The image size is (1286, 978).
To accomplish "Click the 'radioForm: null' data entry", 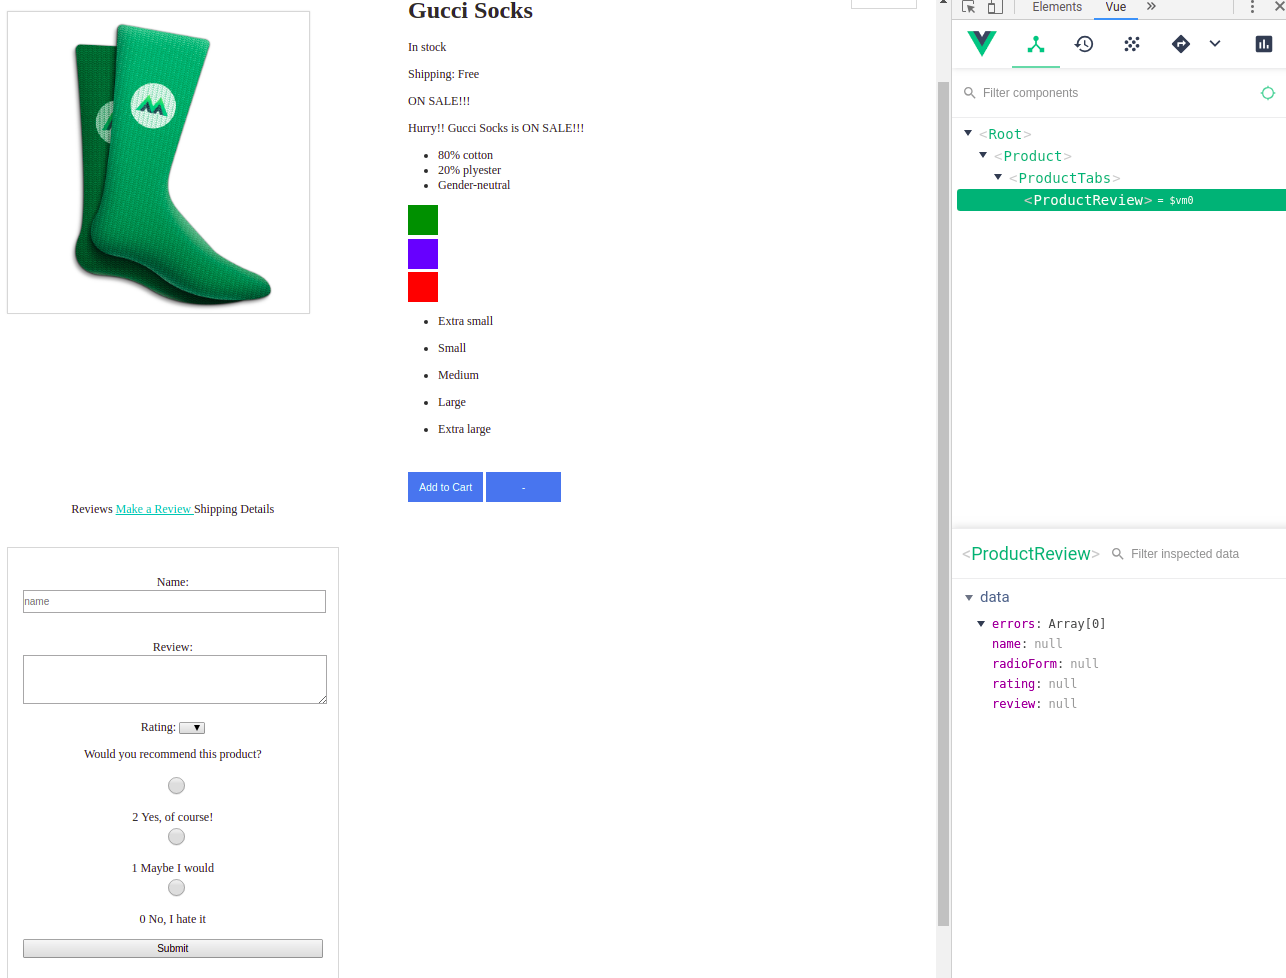I will tap(1045, 664).
